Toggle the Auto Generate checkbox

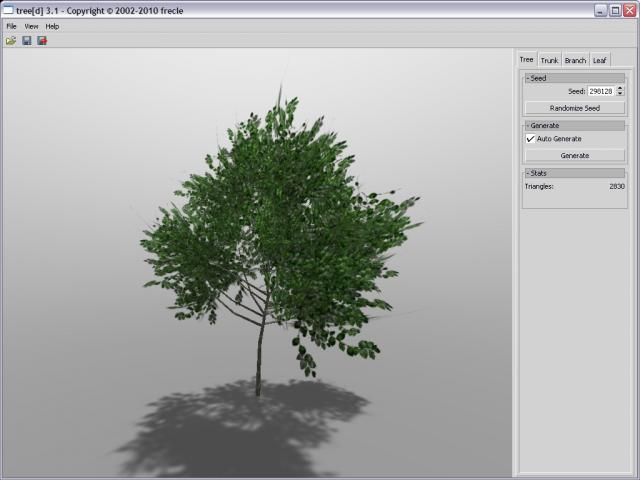531,139
